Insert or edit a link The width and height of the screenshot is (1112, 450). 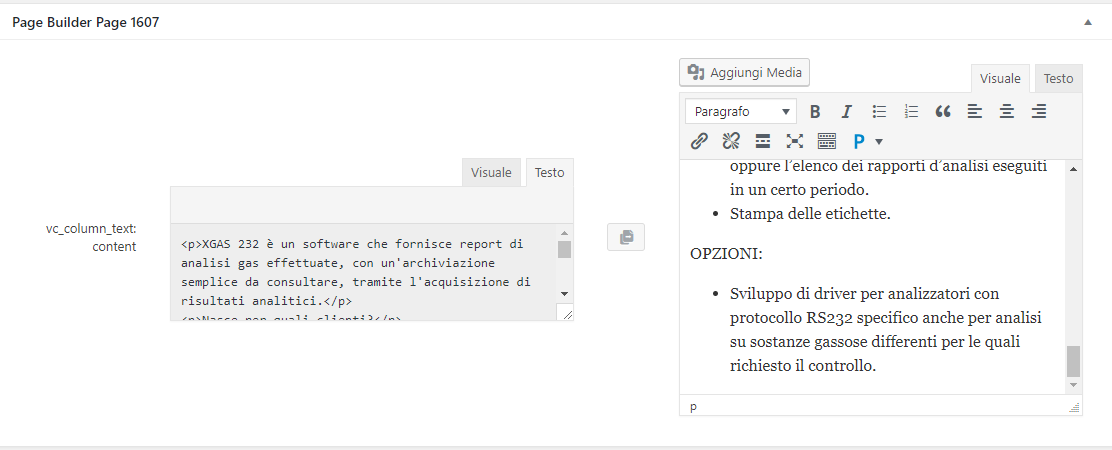[x=700, y=141]
